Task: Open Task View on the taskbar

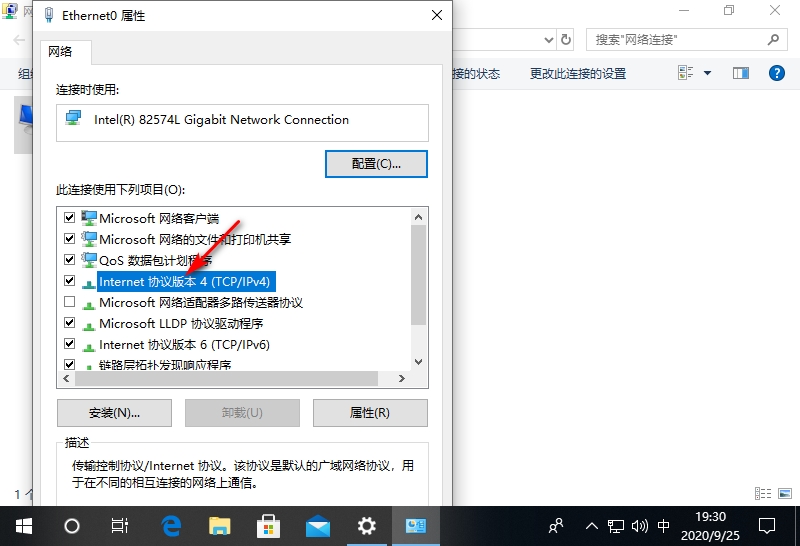Action: click(119, 526)
